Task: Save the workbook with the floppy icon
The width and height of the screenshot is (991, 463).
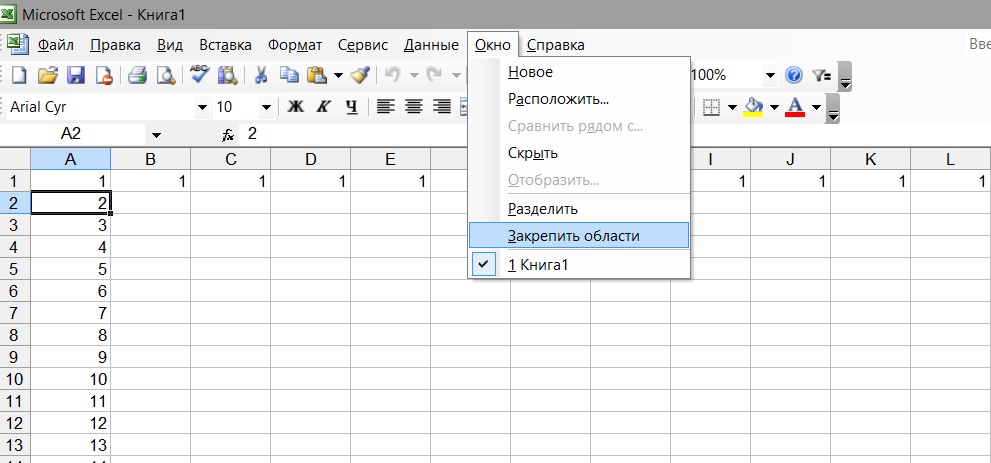Action: pos(75,75)
